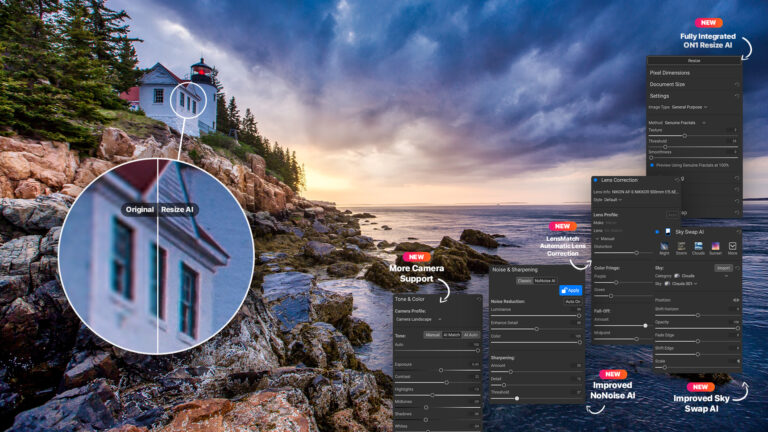The width and height of the screenshot is (768, 432).
Task: Adjust the Sharpening Amount slider
Action: 510,372
